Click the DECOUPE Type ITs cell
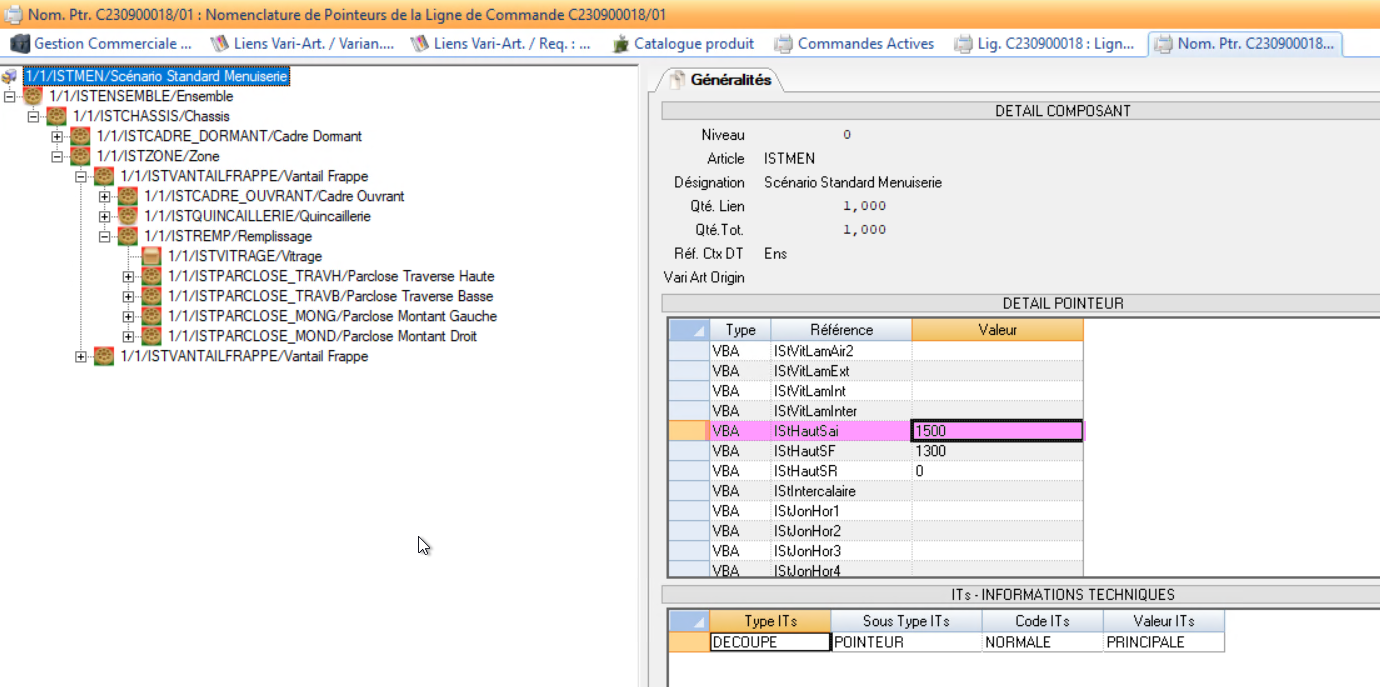 click(x=769, y=642)
